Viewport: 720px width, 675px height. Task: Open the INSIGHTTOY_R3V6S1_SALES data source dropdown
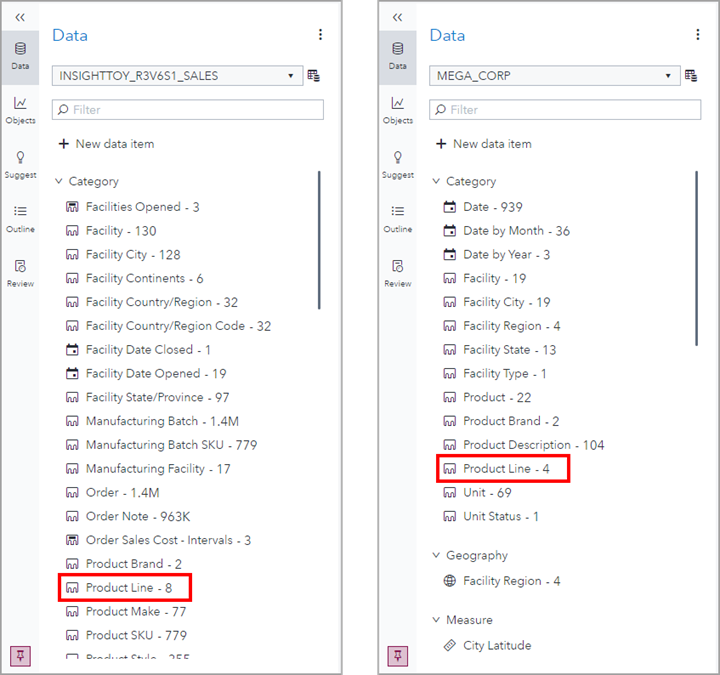point(178,75)
